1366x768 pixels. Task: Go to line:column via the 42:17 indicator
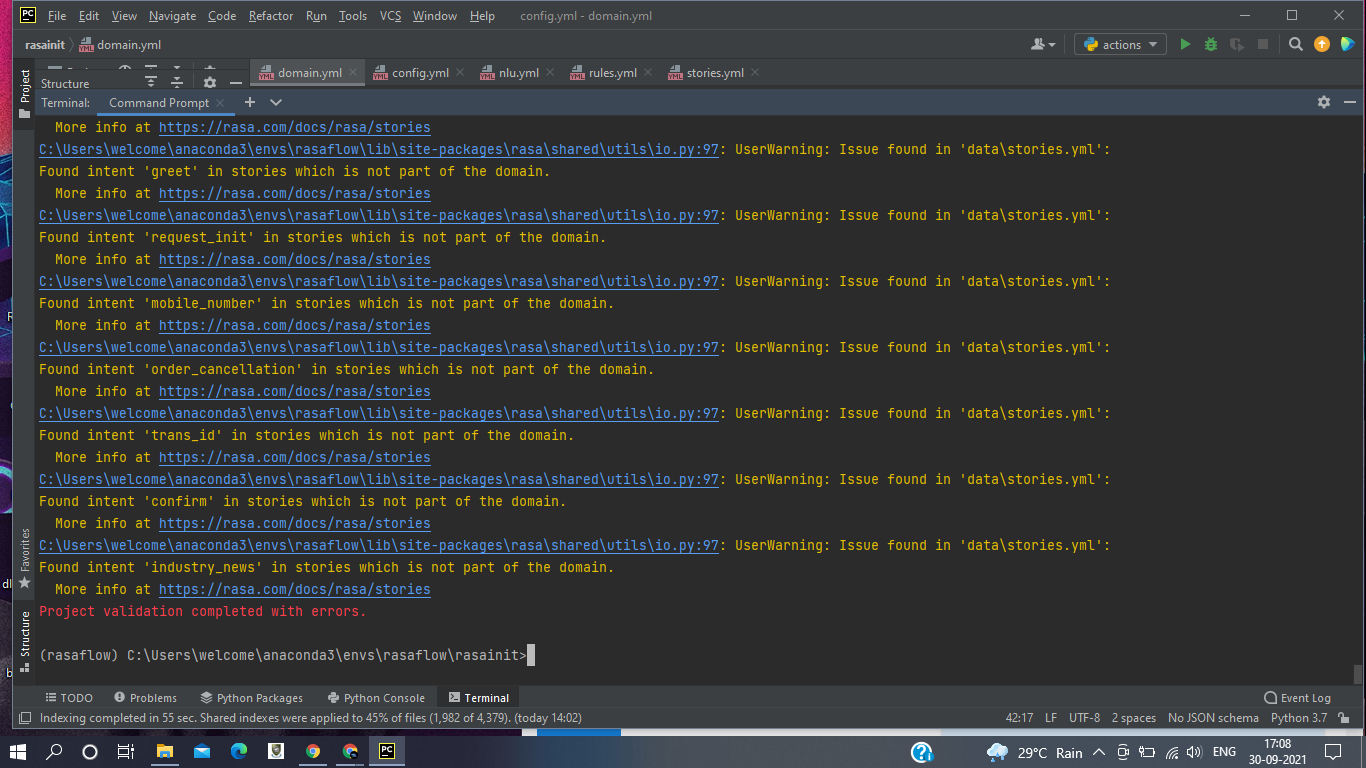(1019, 717)
